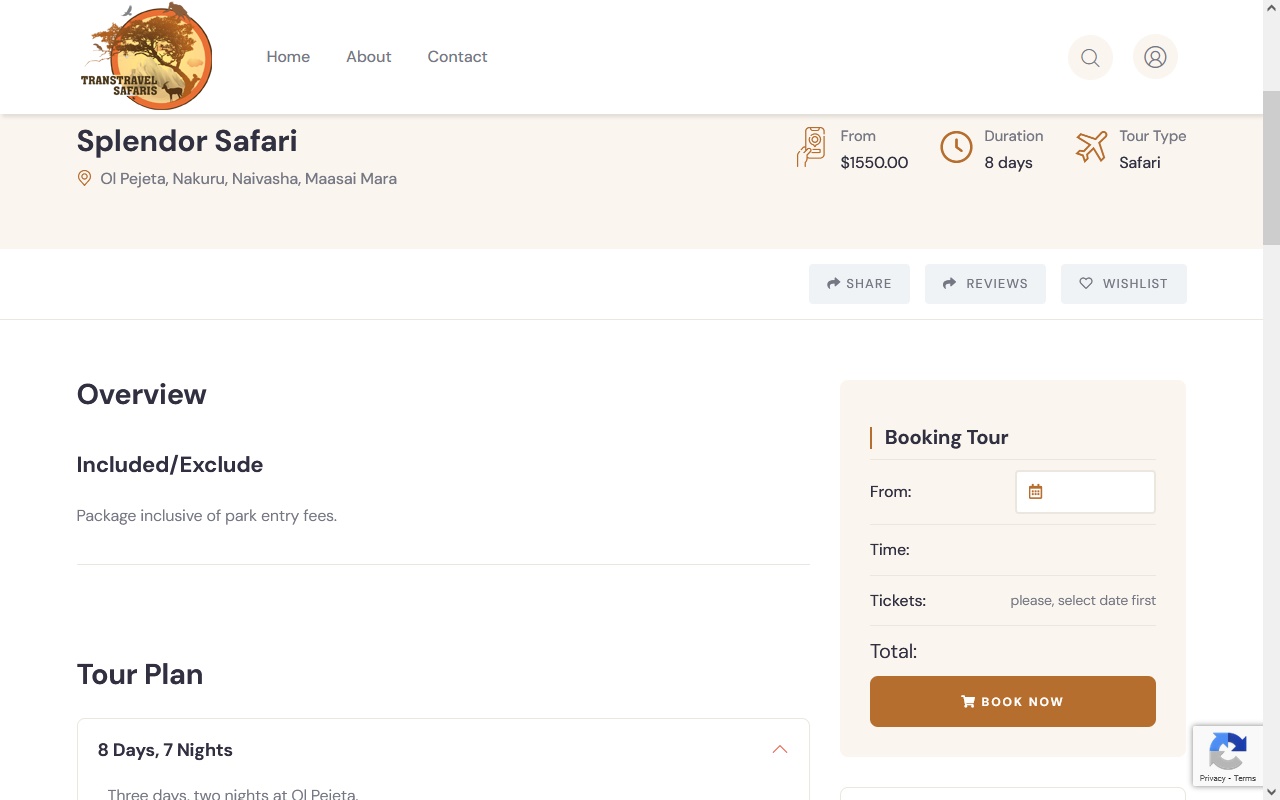Add tour to Wishlist
Viewport: 1280px width, 800px height.
point(1124,284)
